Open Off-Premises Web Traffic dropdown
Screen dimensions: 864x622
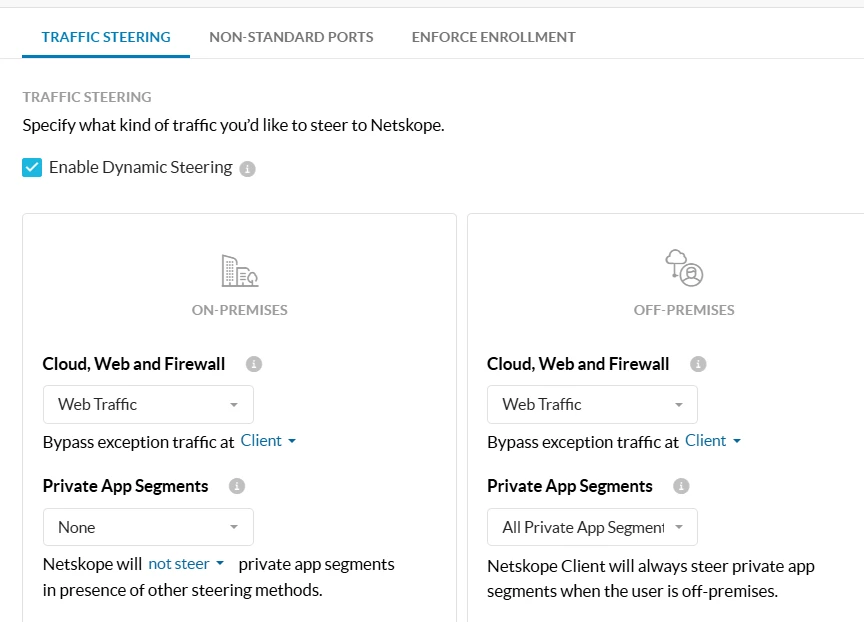coord(592,404)
